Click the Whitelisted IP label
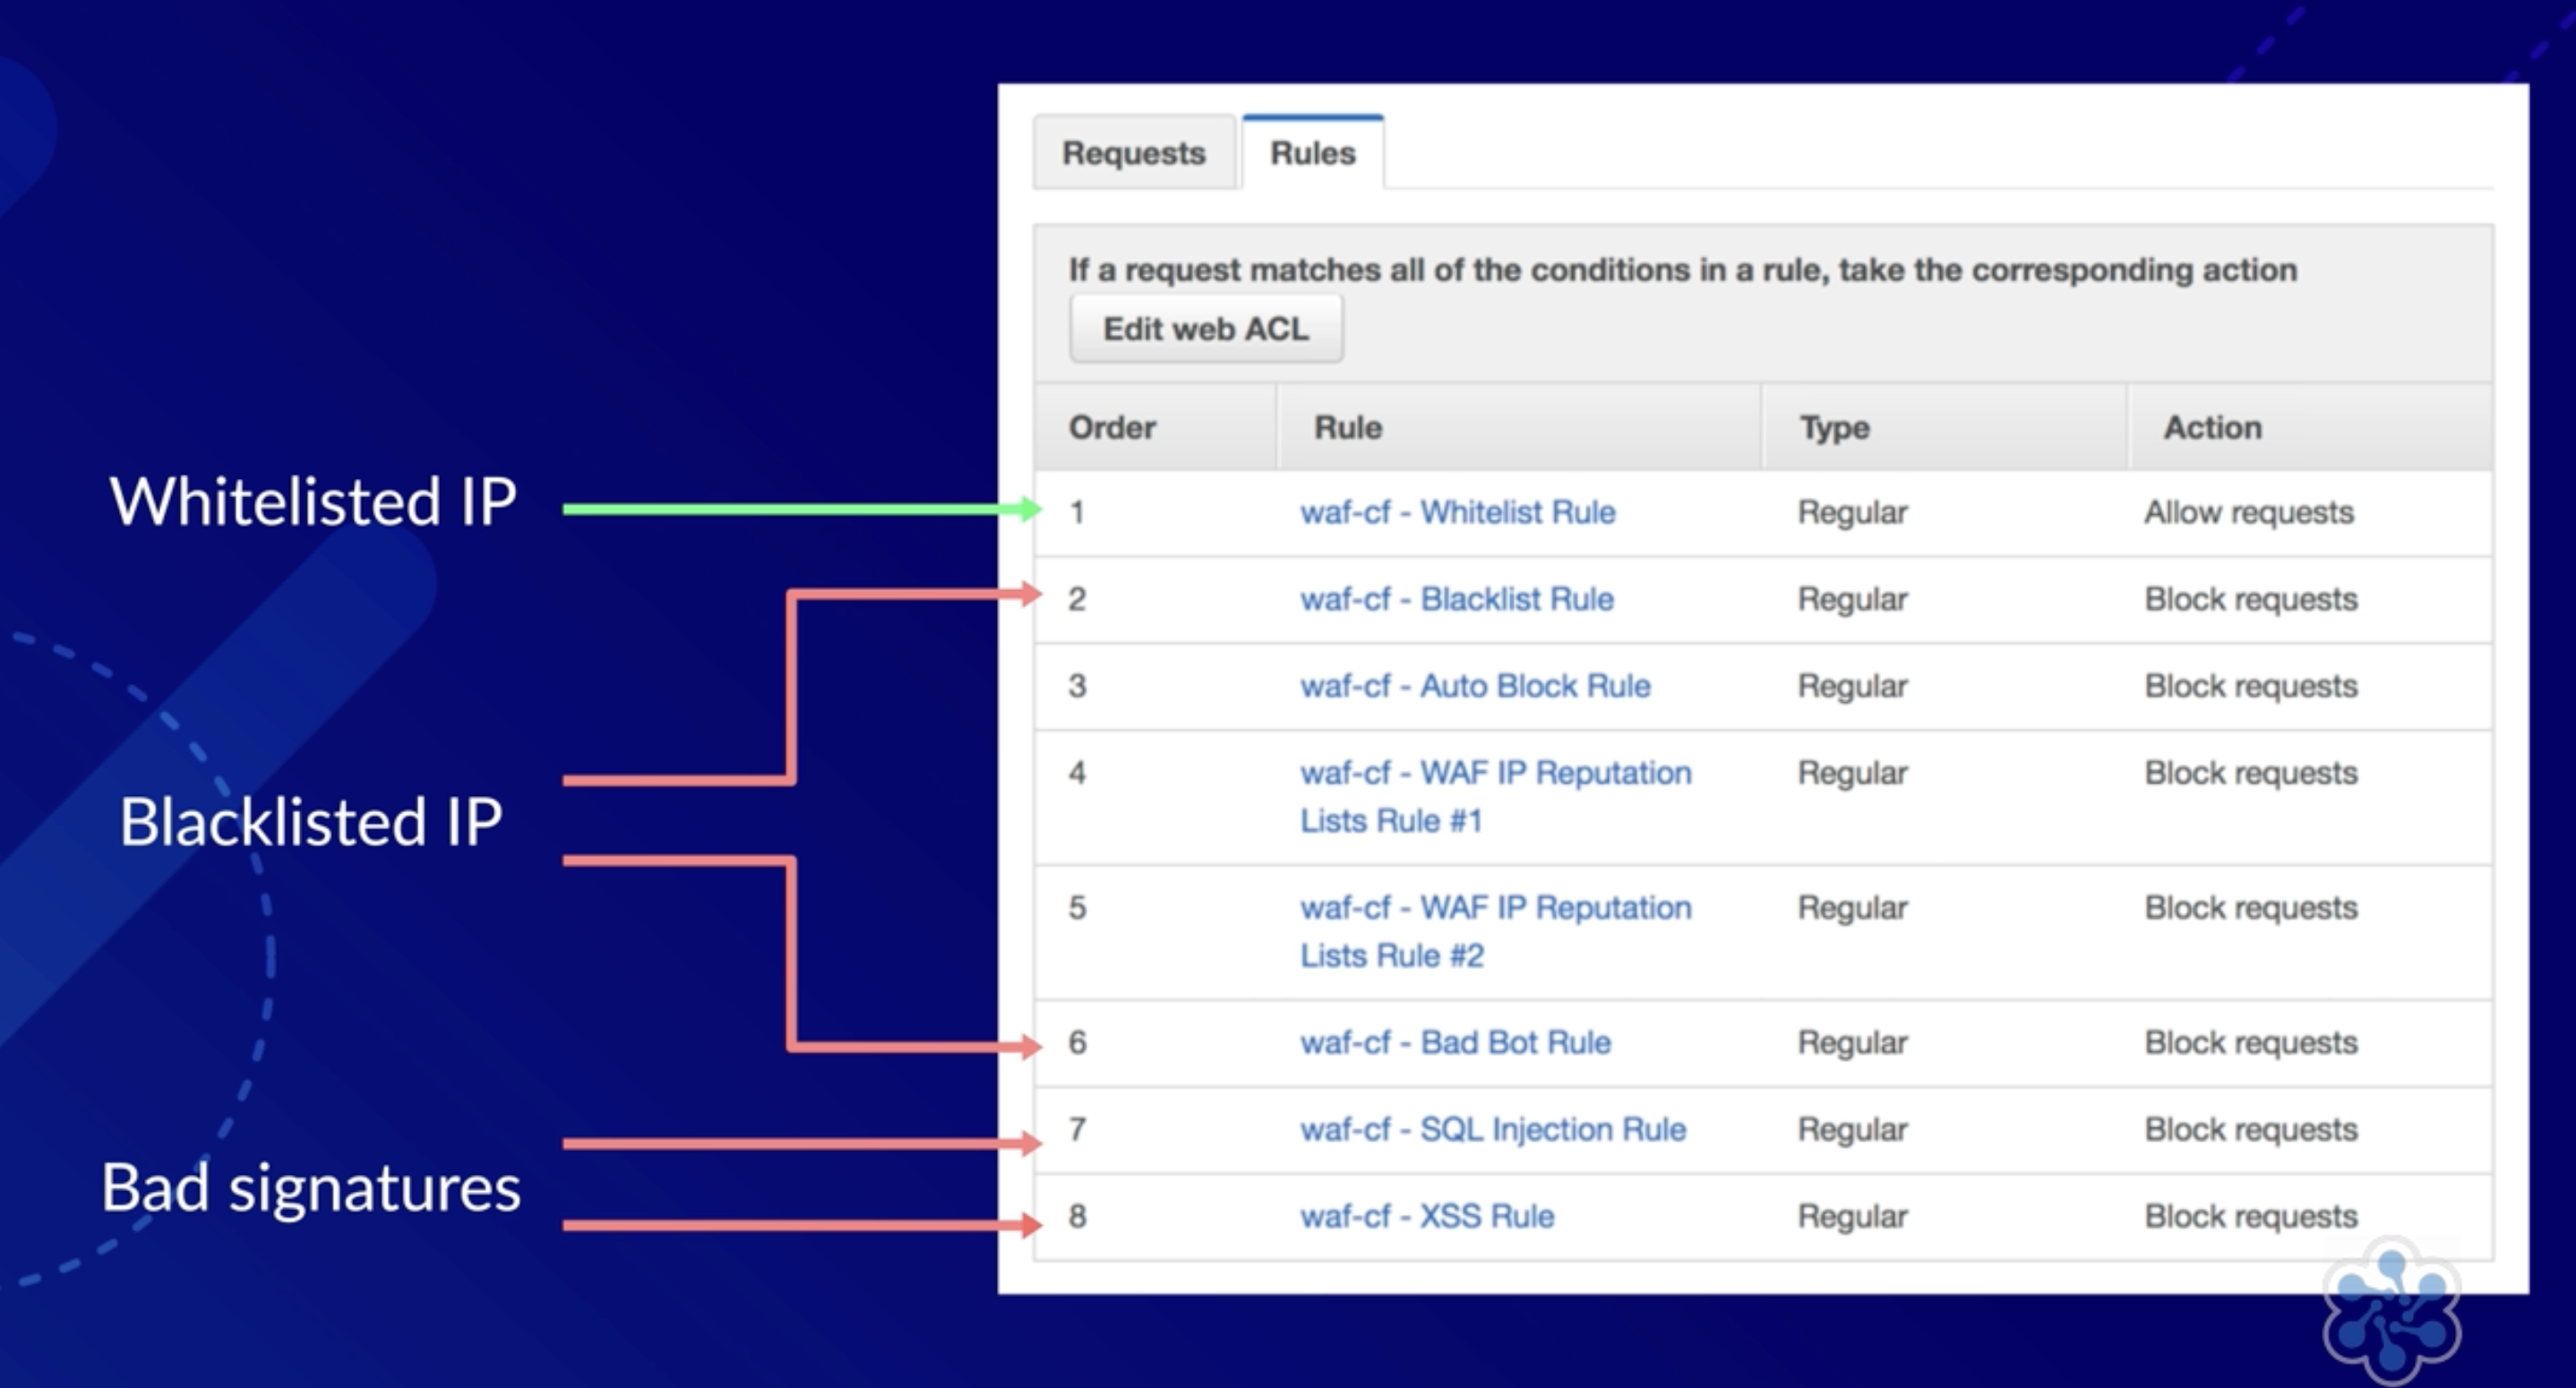 coord(312,501)
